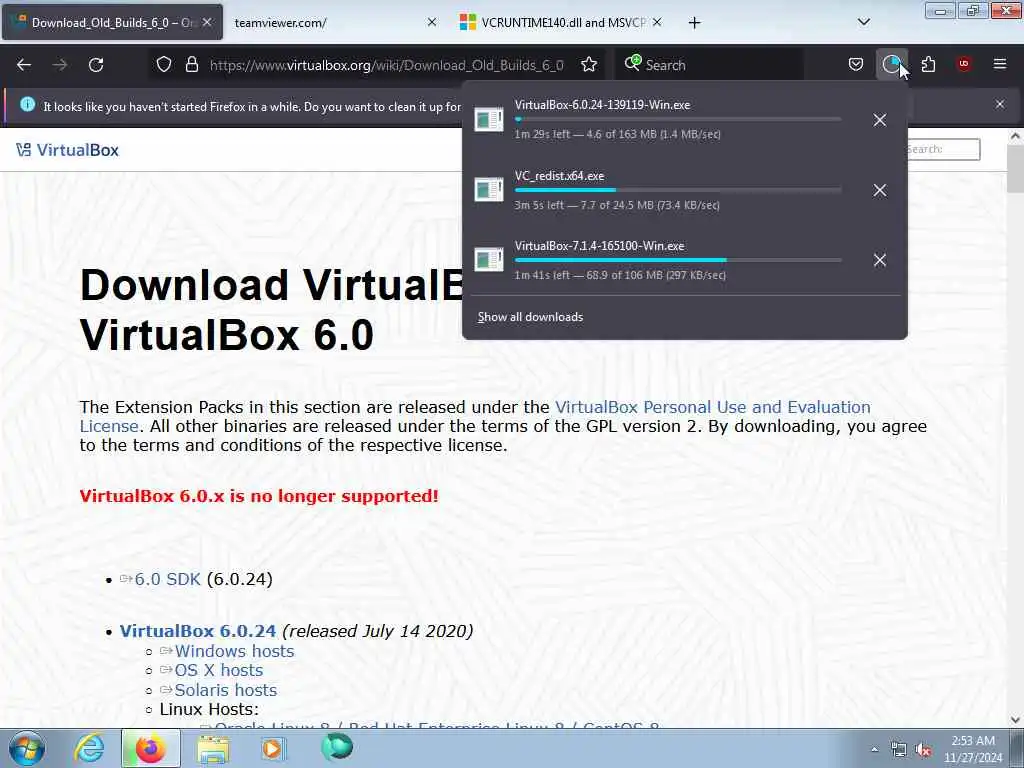Switch to the VCRUNTIME140.dll tab
The image size is (1024, 768).
tap(563, 23)
